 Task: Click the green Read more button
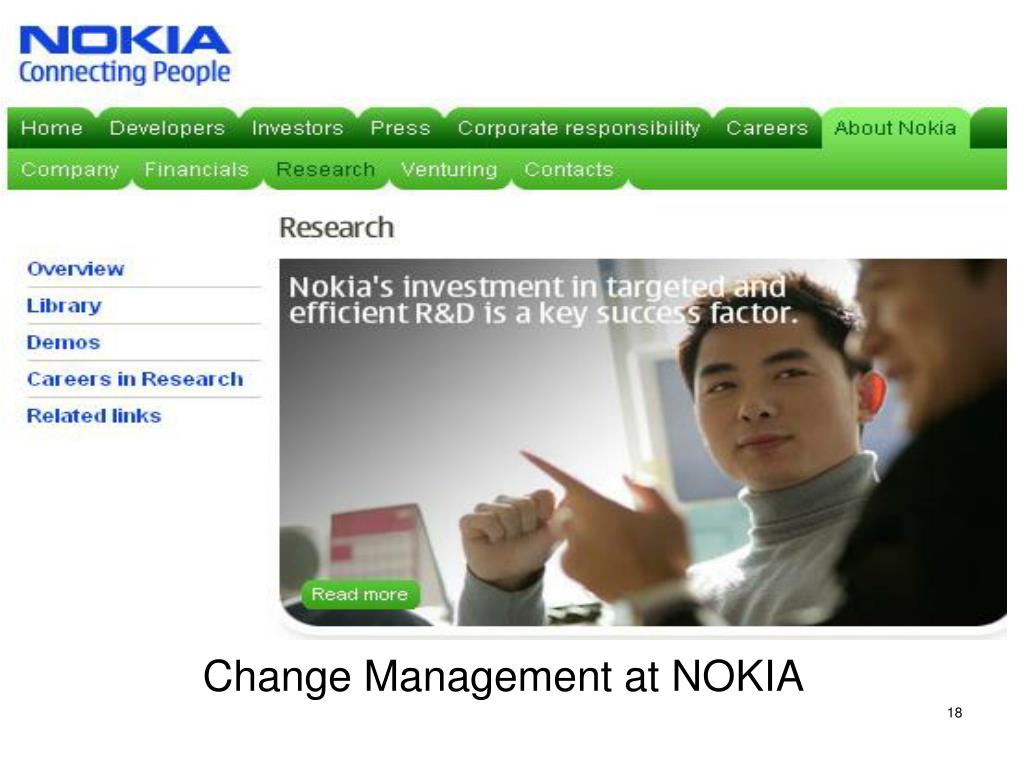click(360, 594)
